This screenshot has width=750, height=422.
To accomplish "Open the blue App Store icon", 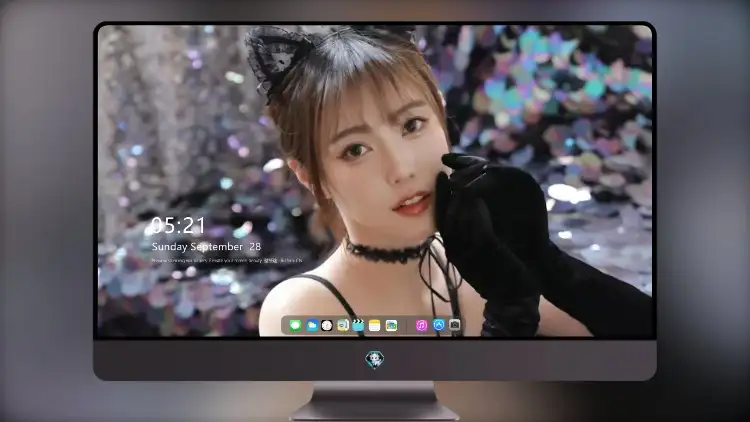I will tap(438, 325).
